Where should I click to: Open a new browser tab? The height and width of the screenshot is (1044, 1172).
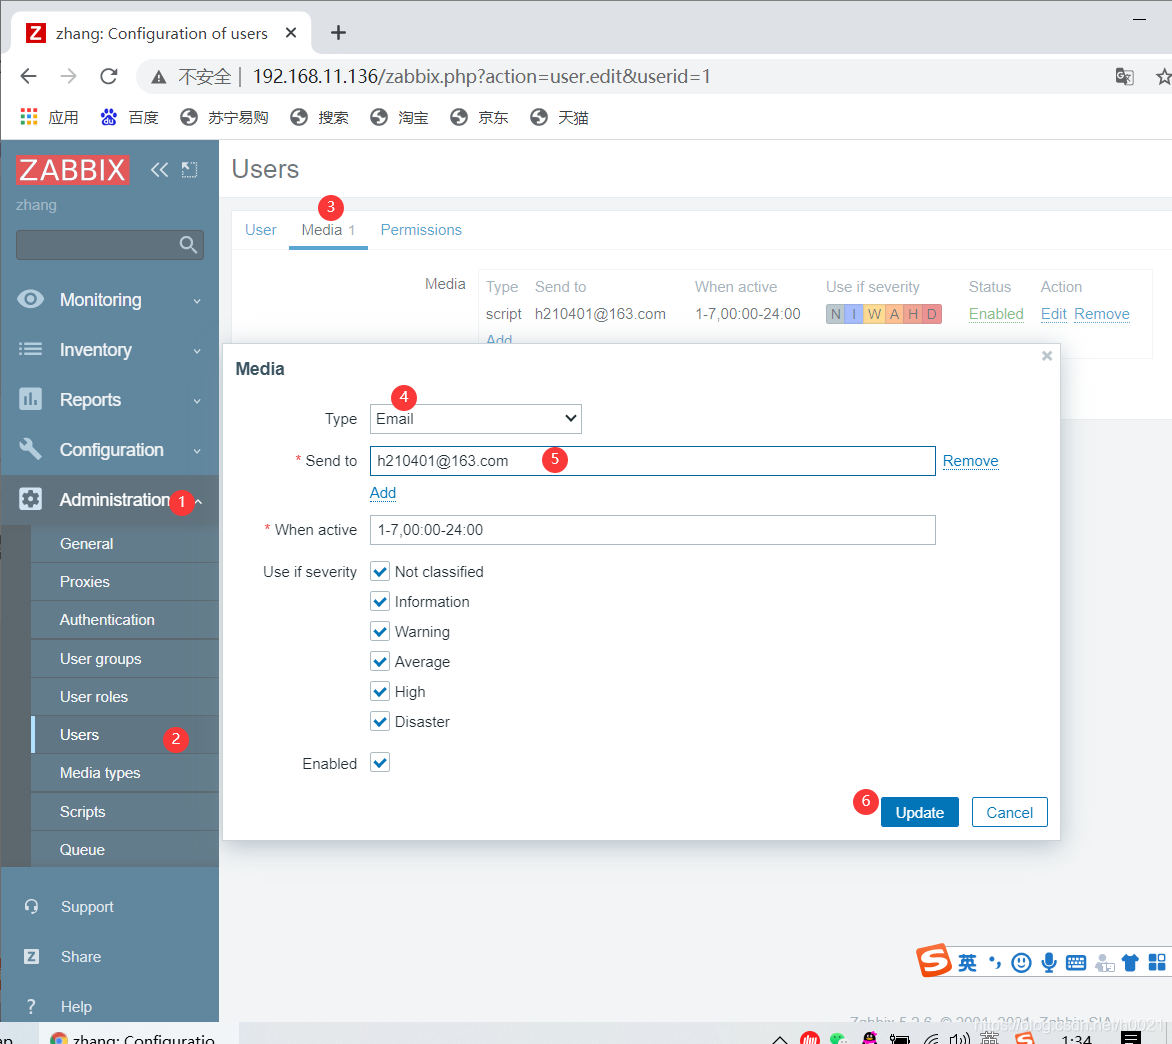338,33
